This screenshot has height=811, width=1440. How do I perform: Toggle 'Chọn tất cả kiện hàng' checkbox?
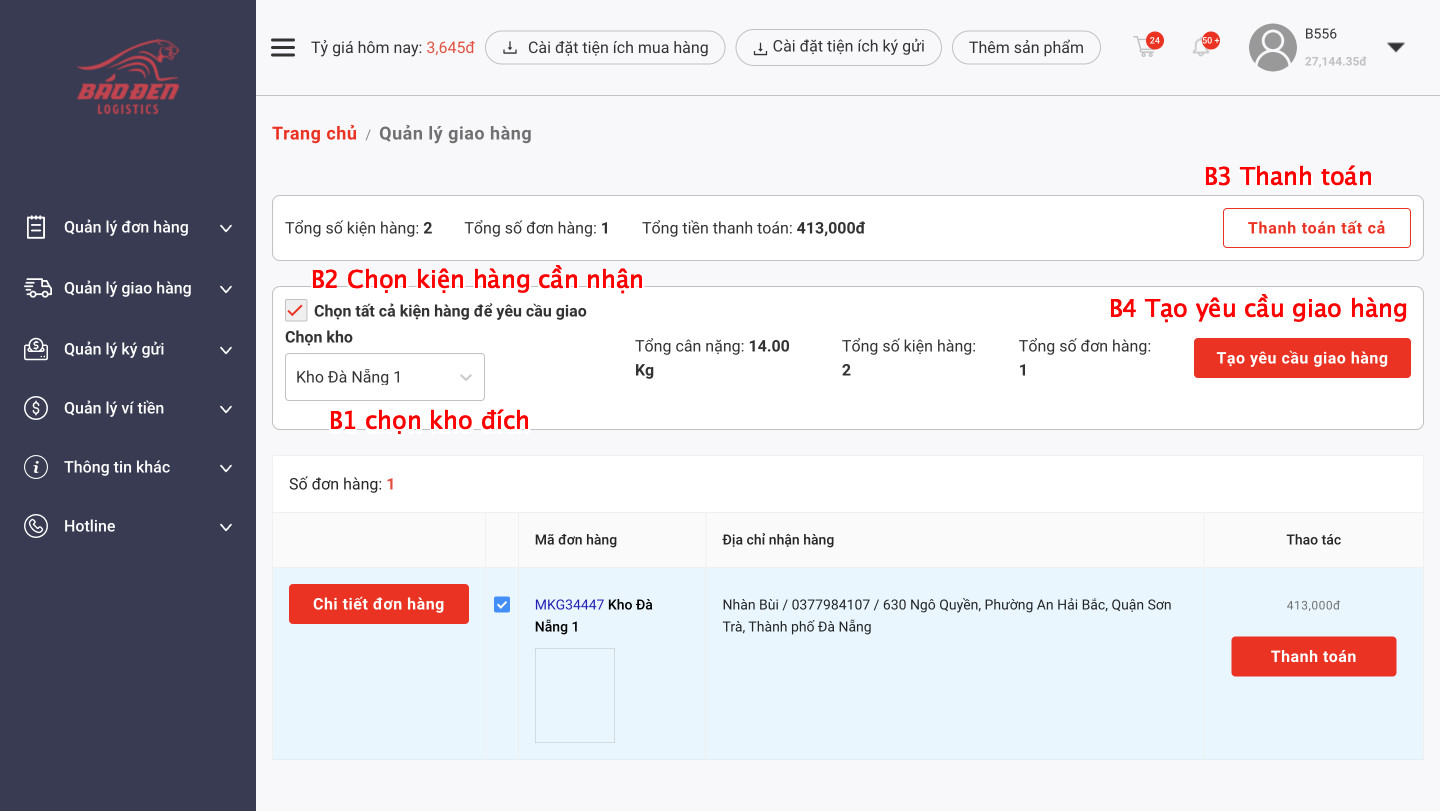[x=296, y=311]
